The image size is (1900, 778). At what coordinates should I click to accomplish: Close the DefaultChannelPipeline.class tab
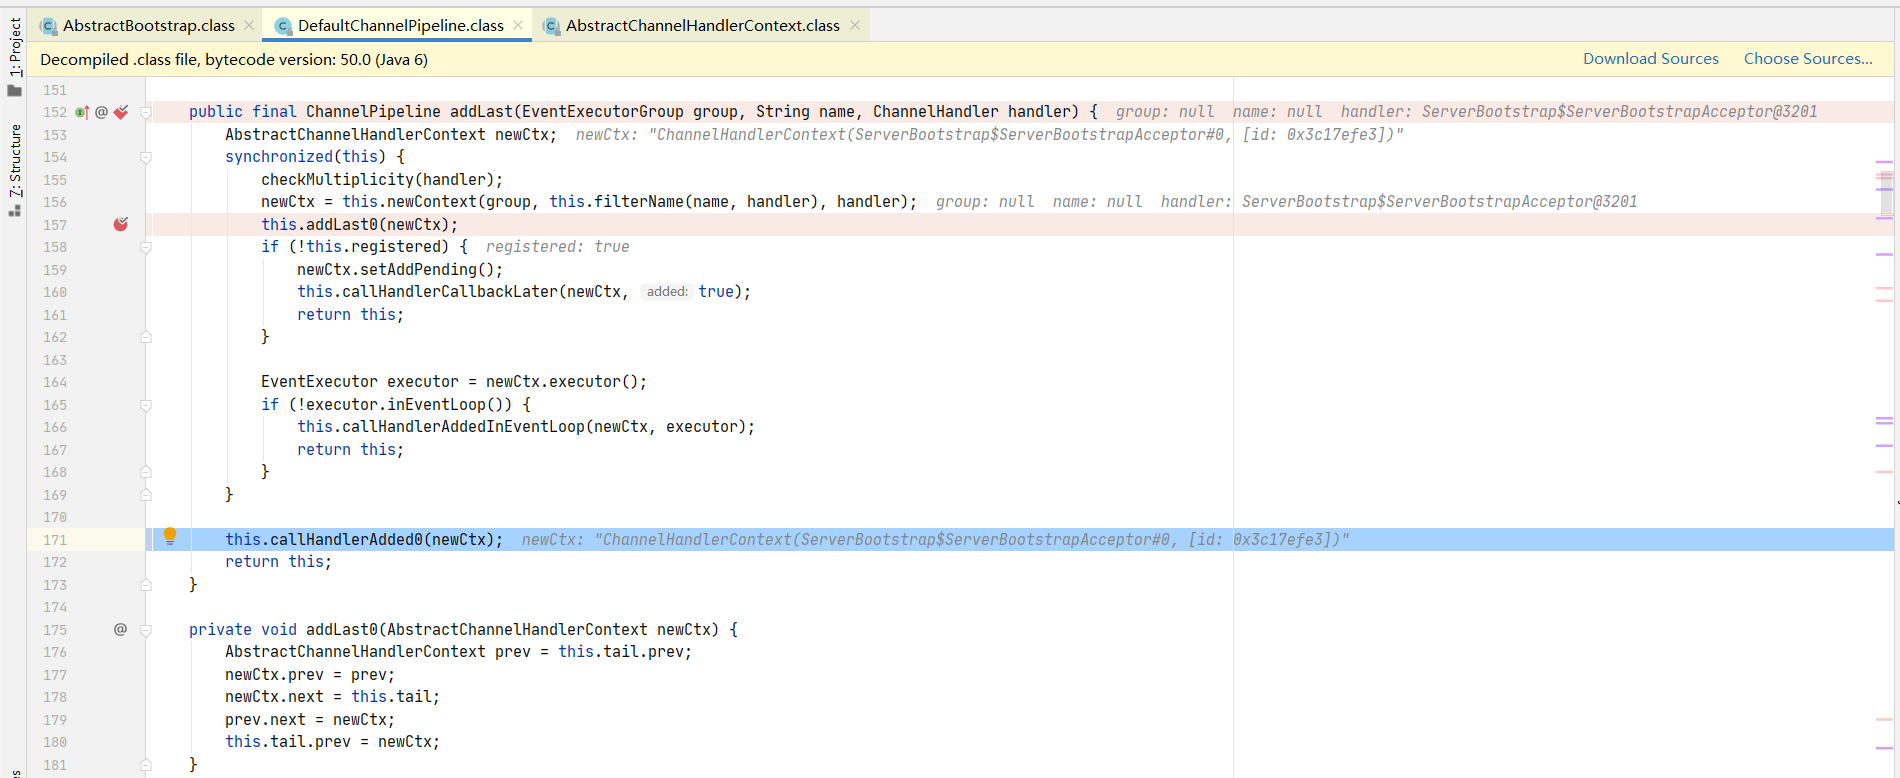tap(517, 25)
